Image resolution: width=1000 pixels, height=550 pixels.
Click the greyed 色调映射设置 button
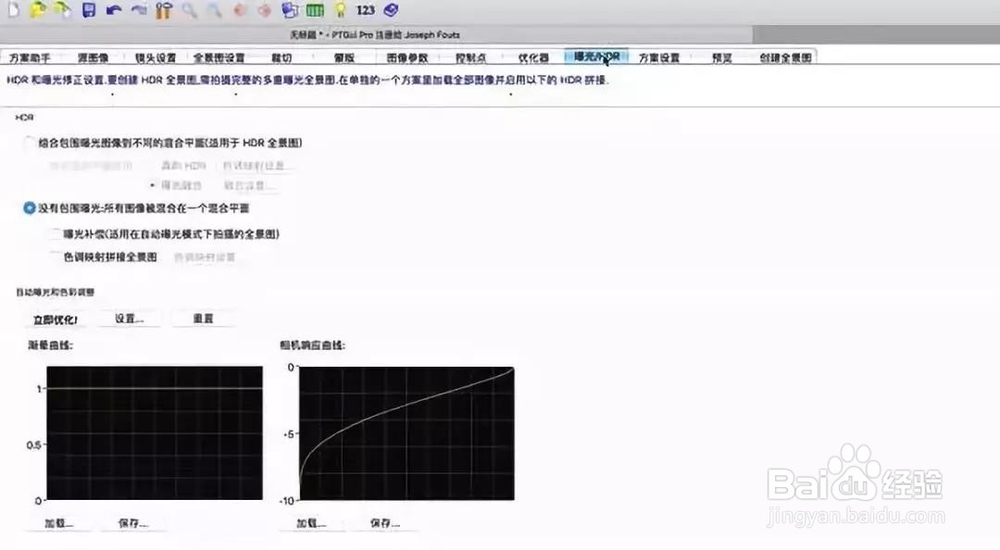(x=205, y=257)
